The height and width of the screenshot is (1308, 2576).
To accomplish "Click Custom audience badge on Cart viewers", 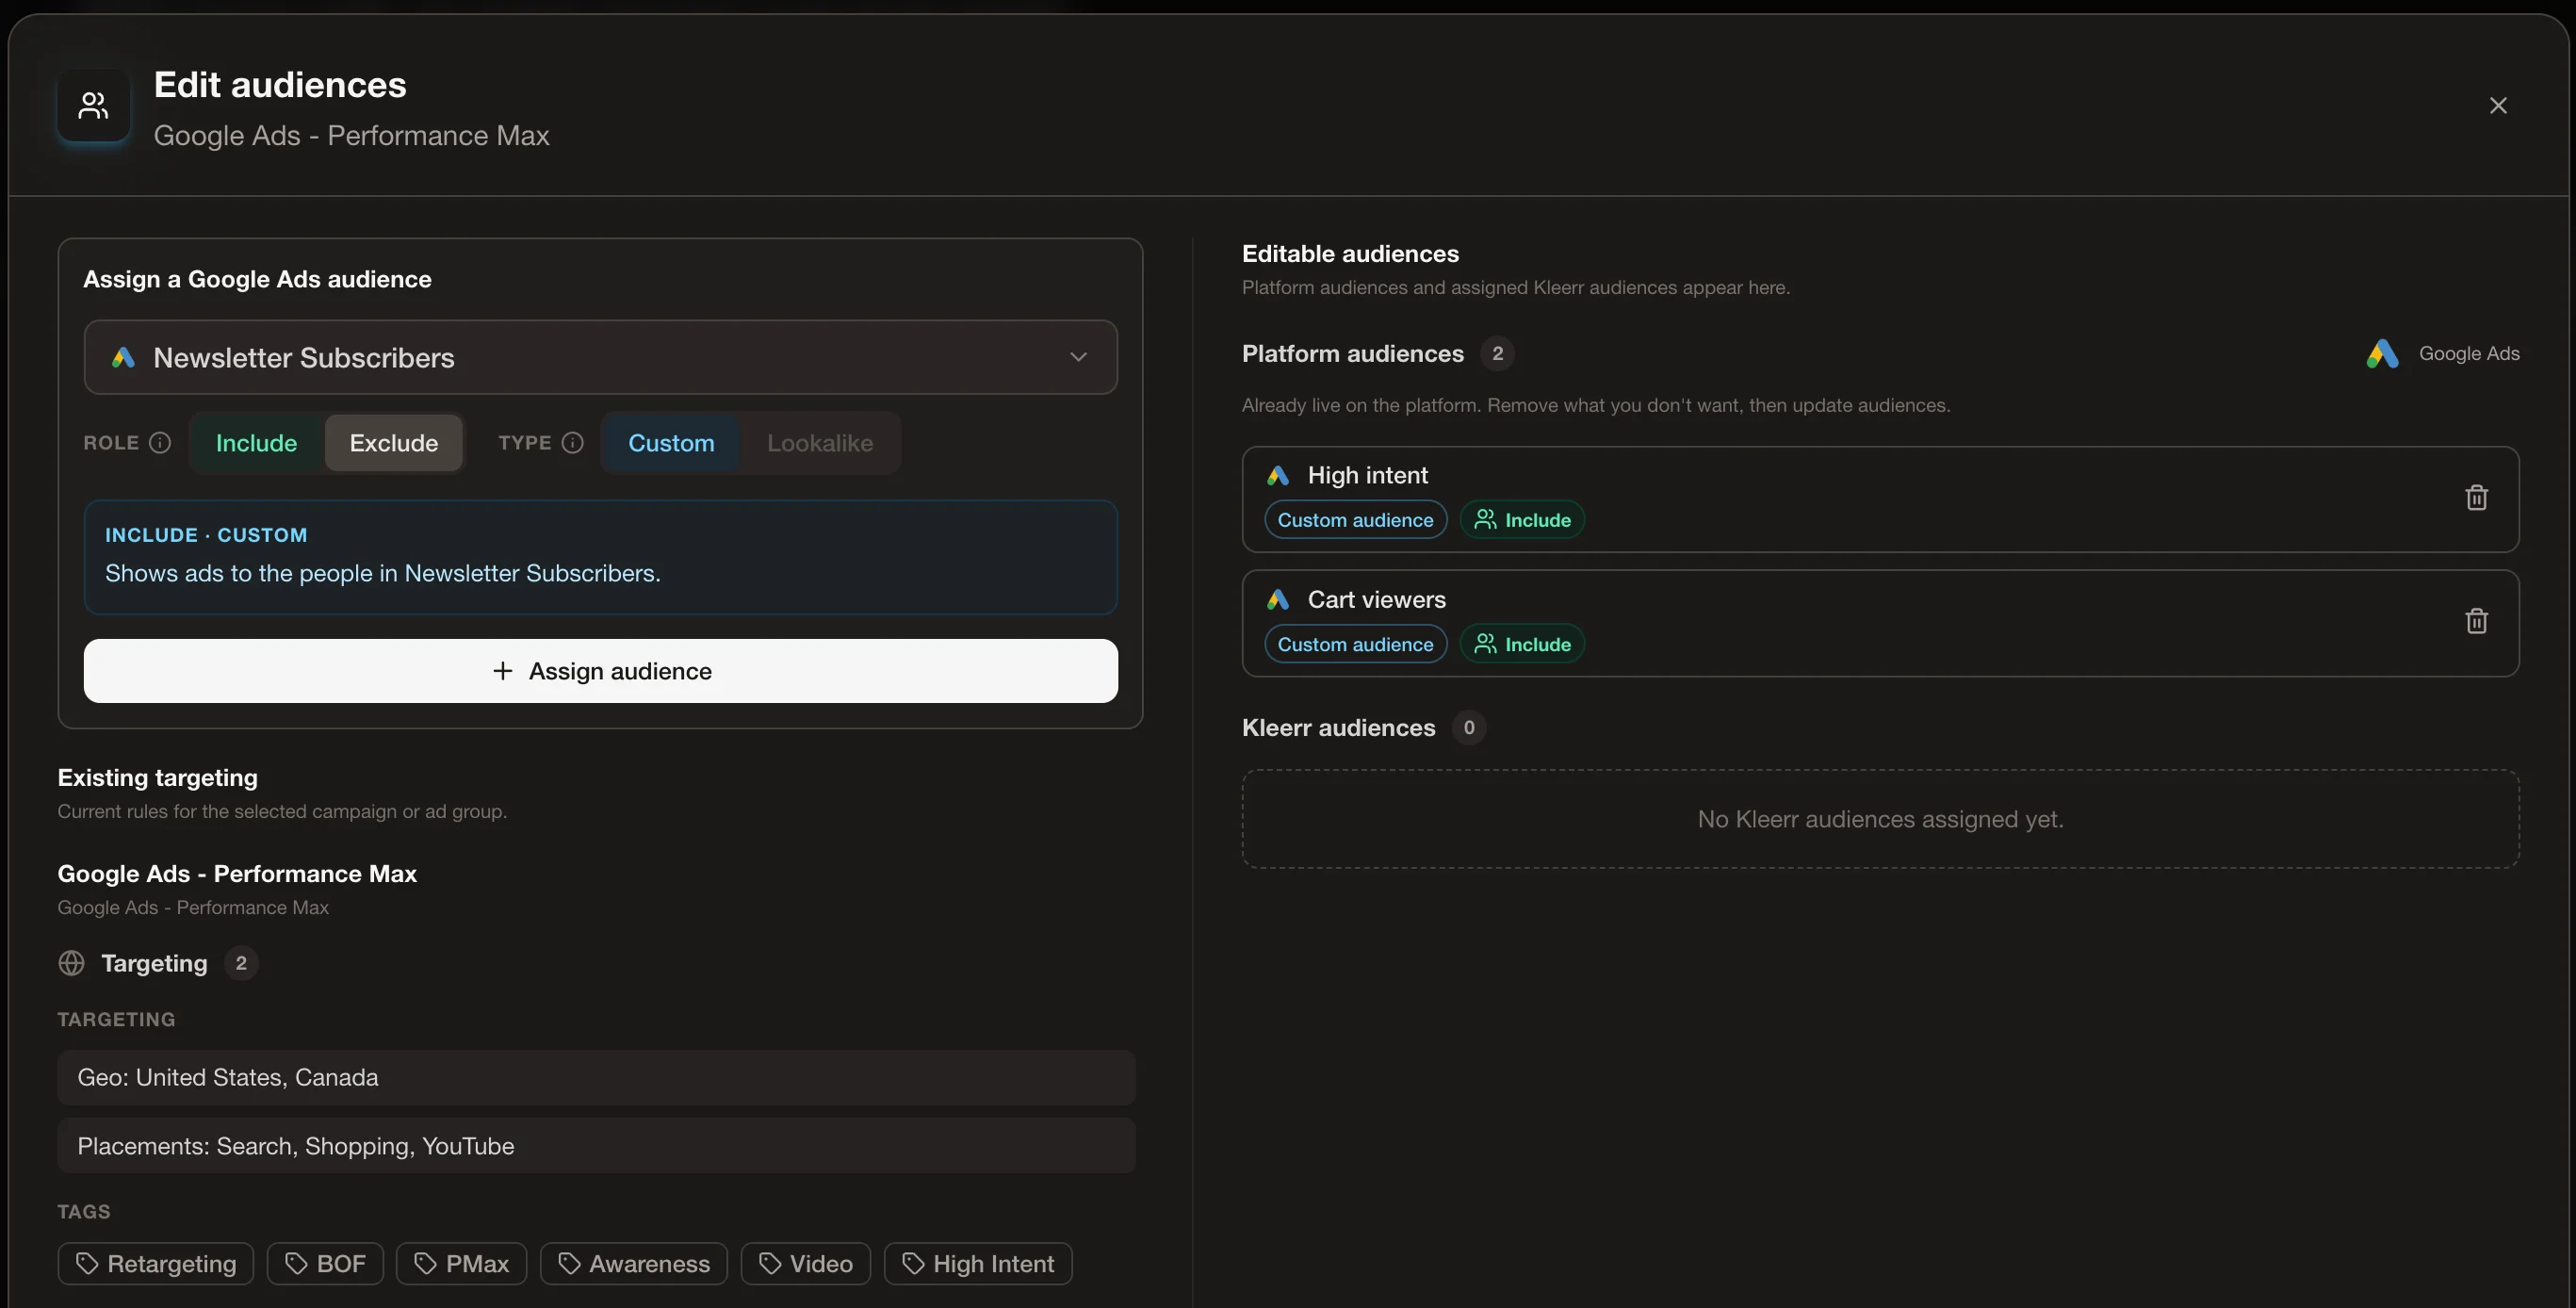I will (1355, 644).
